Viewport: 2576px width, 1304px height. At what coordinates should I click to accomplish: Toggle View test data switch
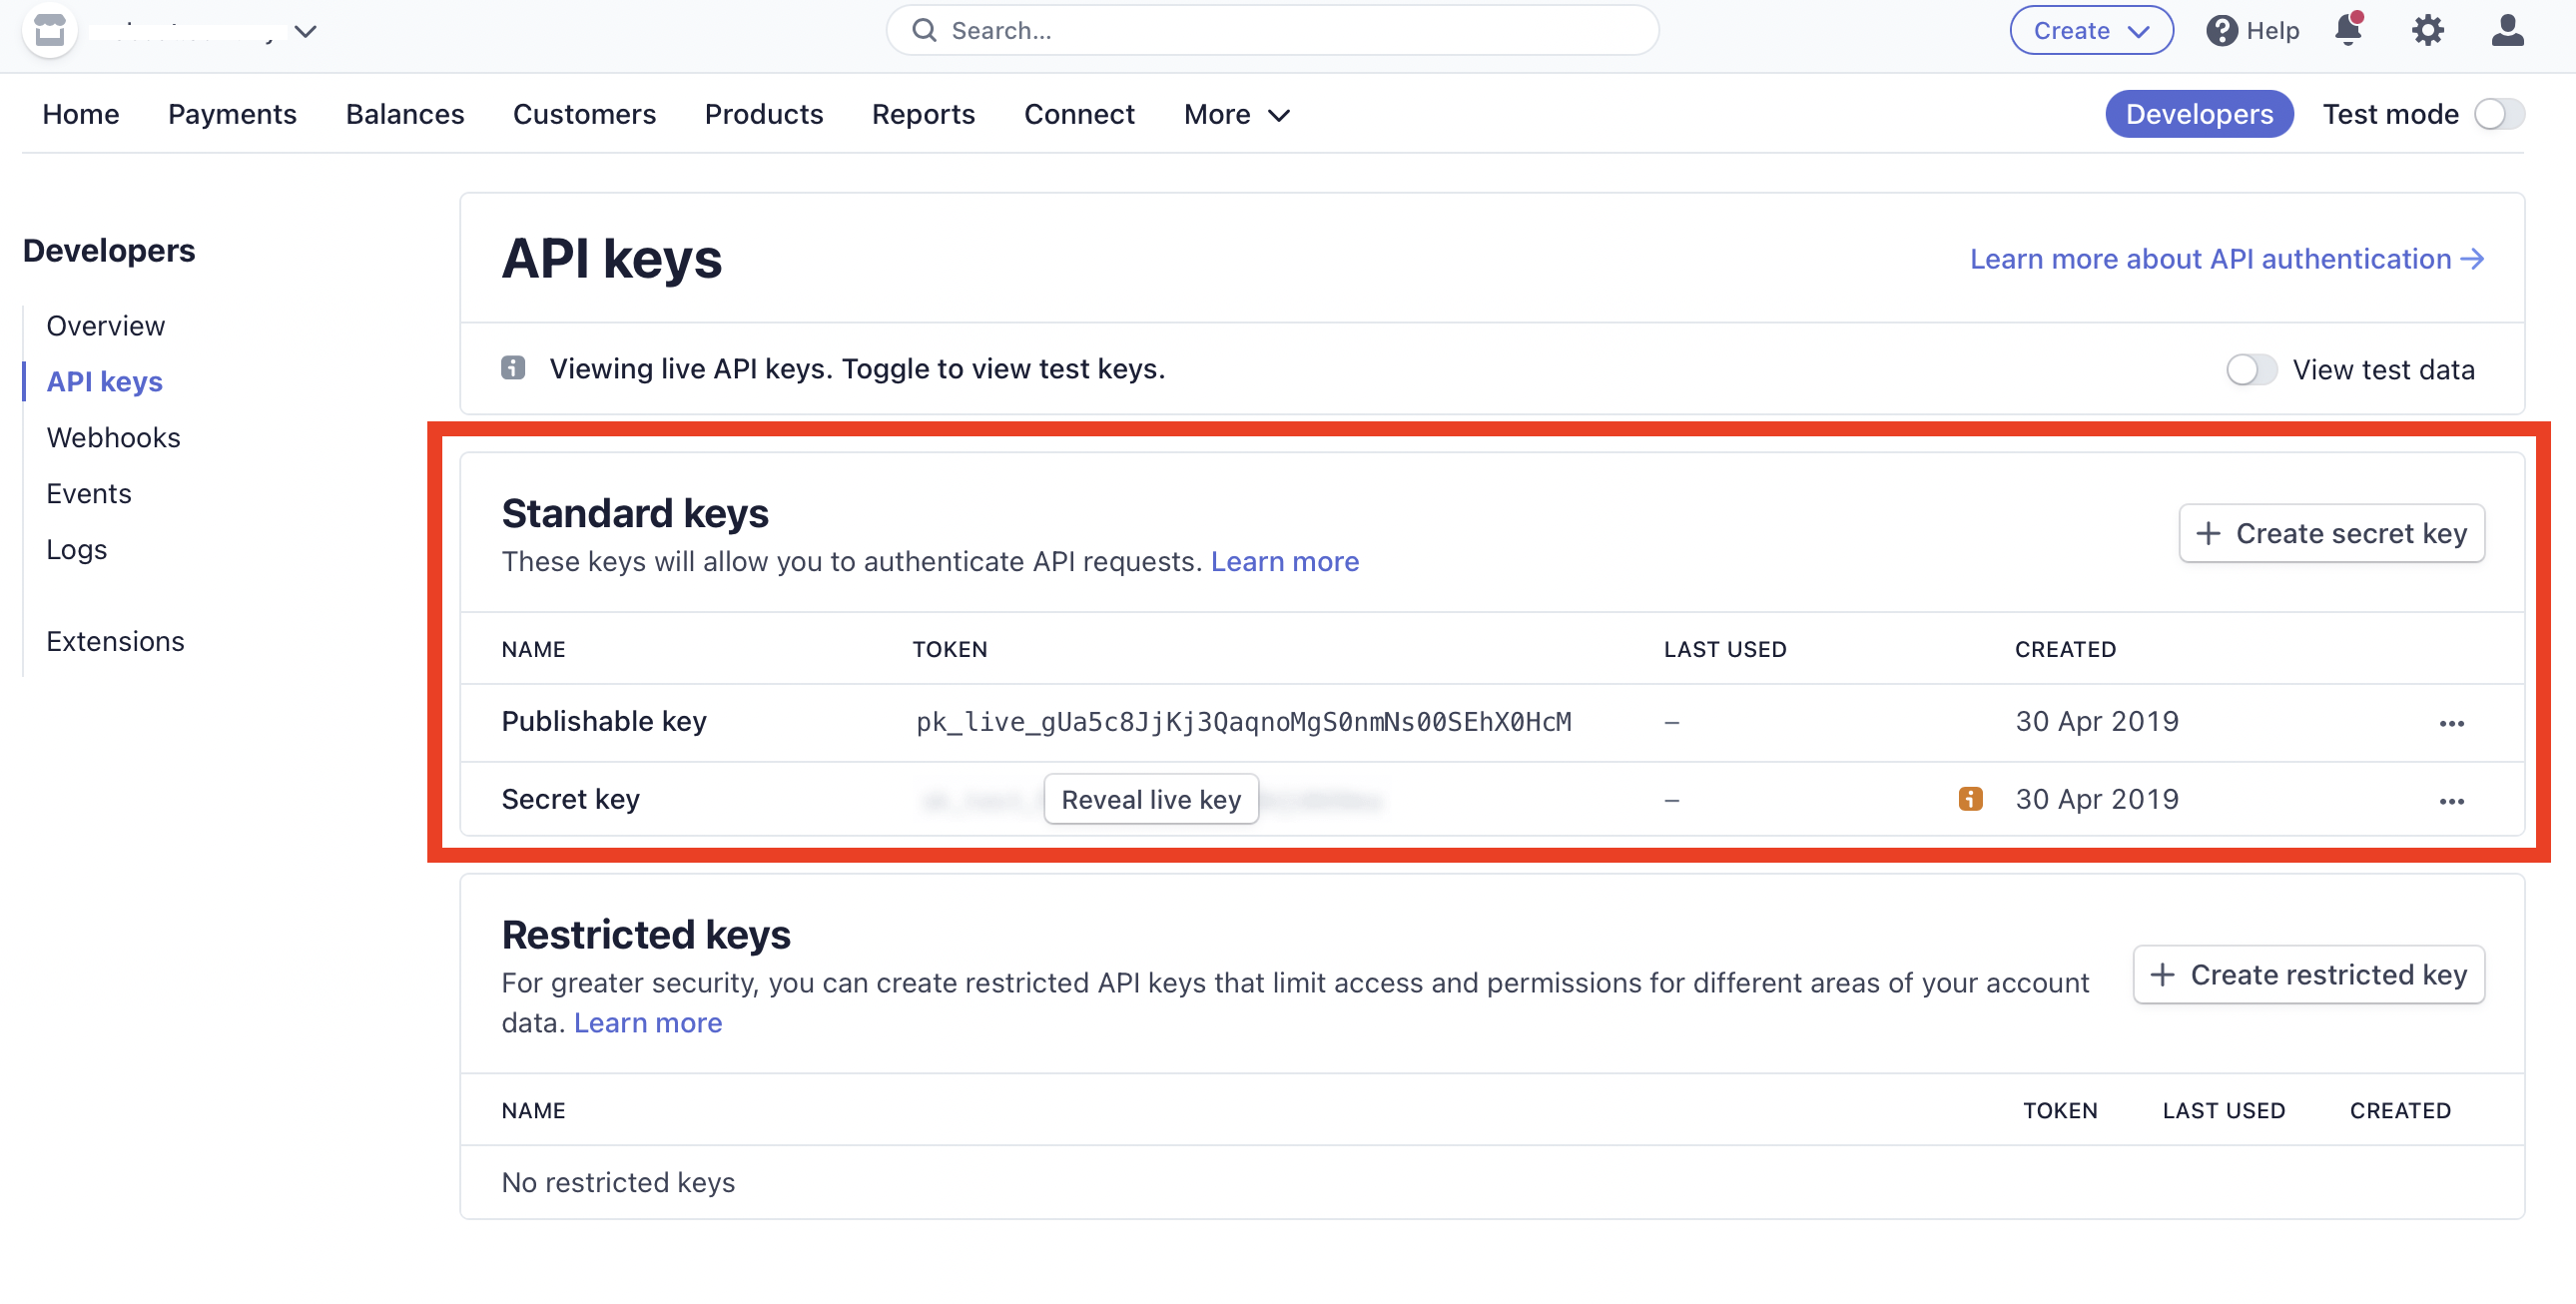point(2250,370)
